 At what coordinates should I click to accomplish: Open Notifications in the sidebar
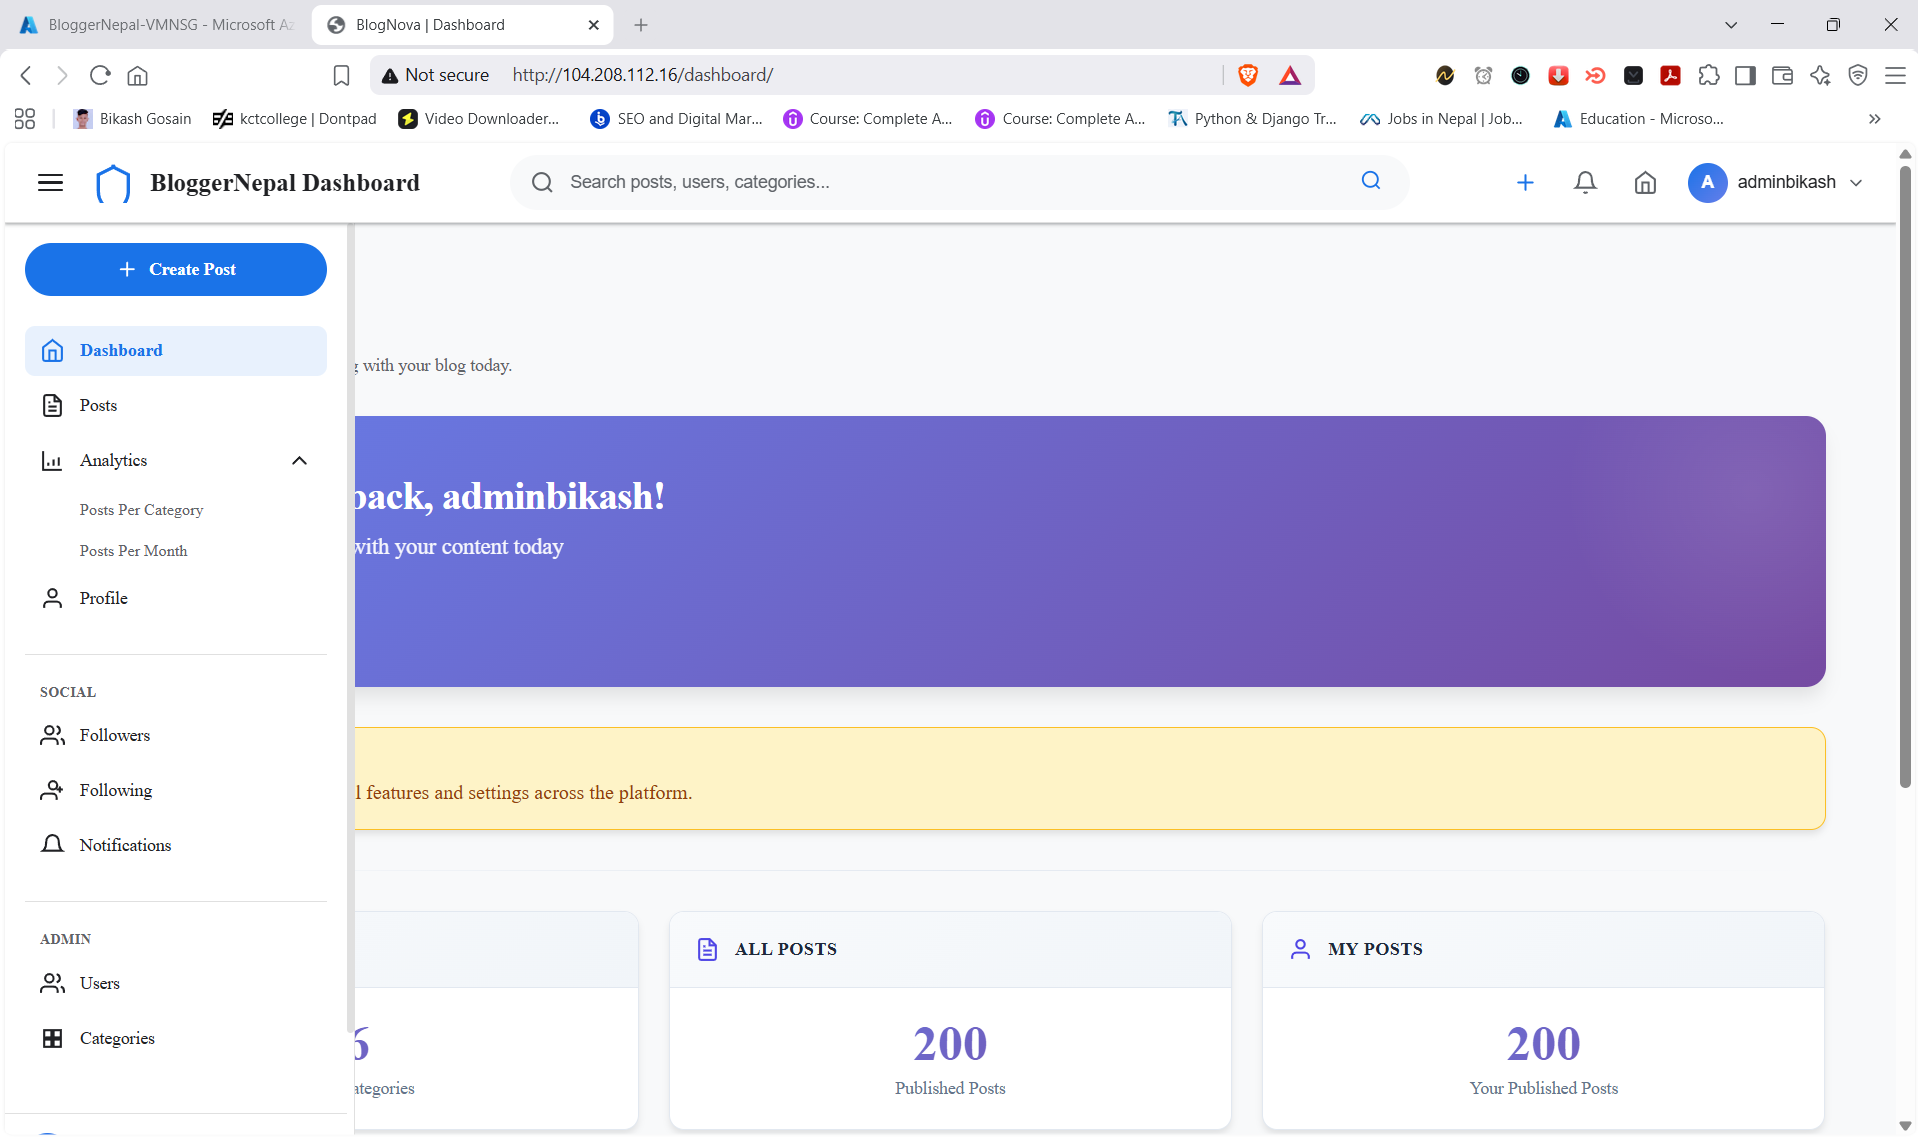(x=176, y=845)
